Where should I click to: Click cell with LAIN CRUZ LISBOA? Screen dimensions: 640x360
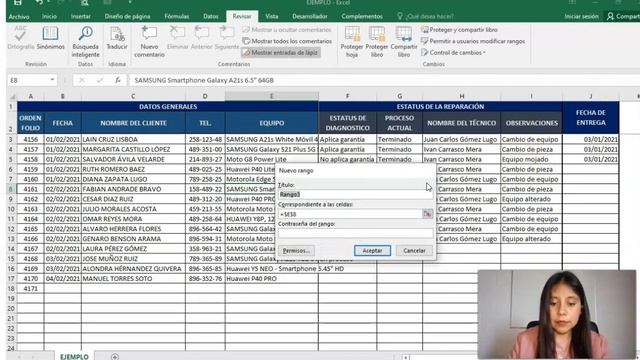click(x=133, y=139)
